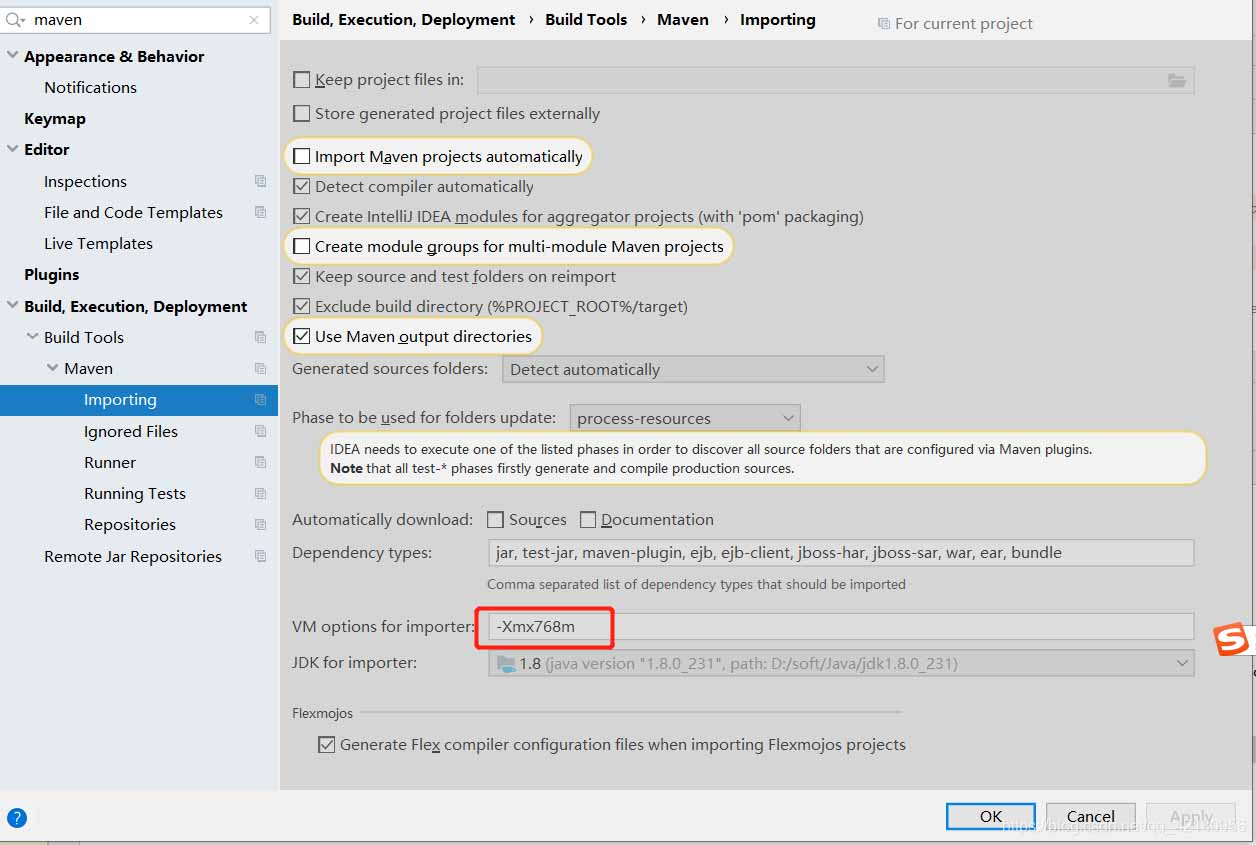The height and width of the screenshot is (845, 1256).
Task: Open JDK for importer dropdown
Action: [x=841, y=663]
